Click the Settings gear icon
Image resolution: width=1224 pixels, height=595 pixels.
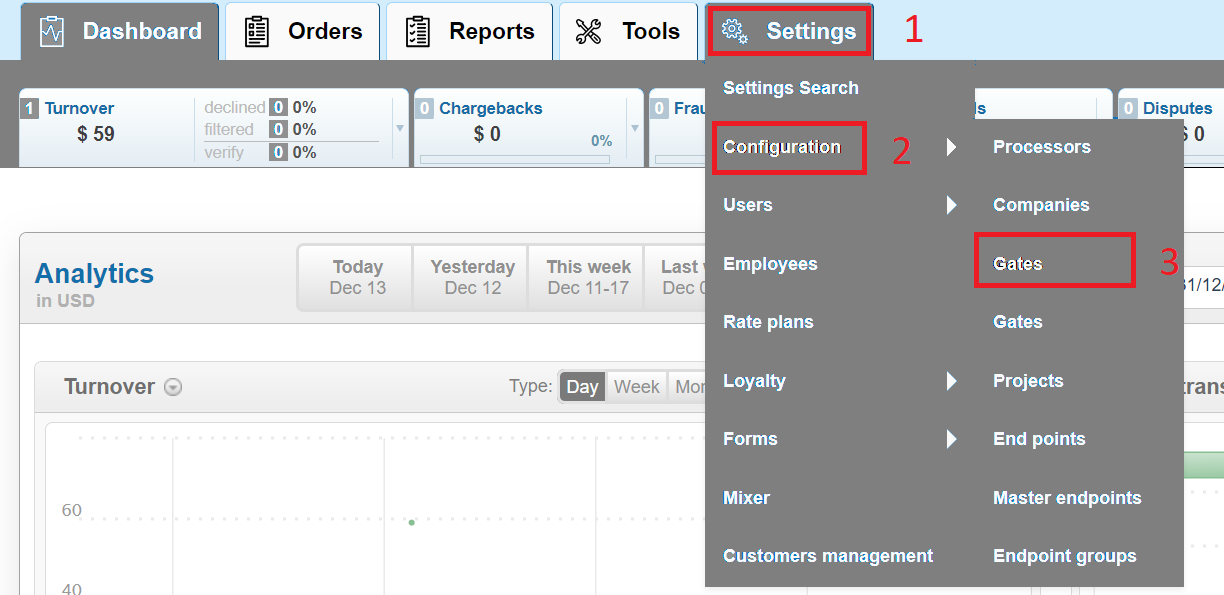[735, 32]
